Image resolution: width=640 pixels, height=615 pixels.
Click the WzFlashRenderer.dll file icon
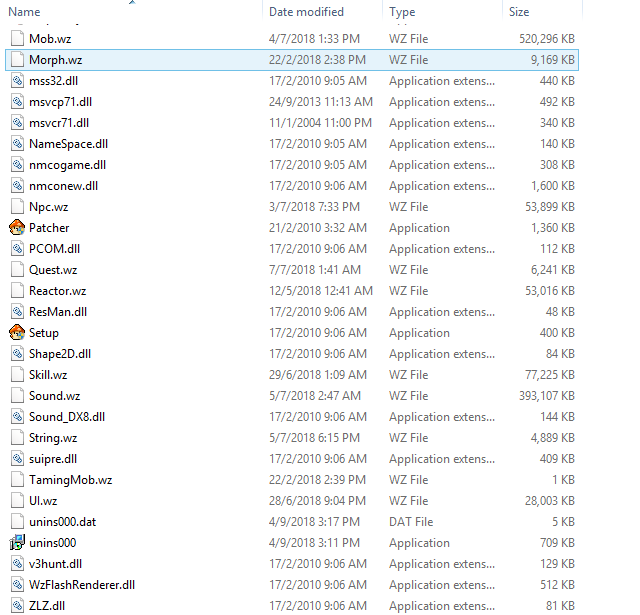(17, 585)
